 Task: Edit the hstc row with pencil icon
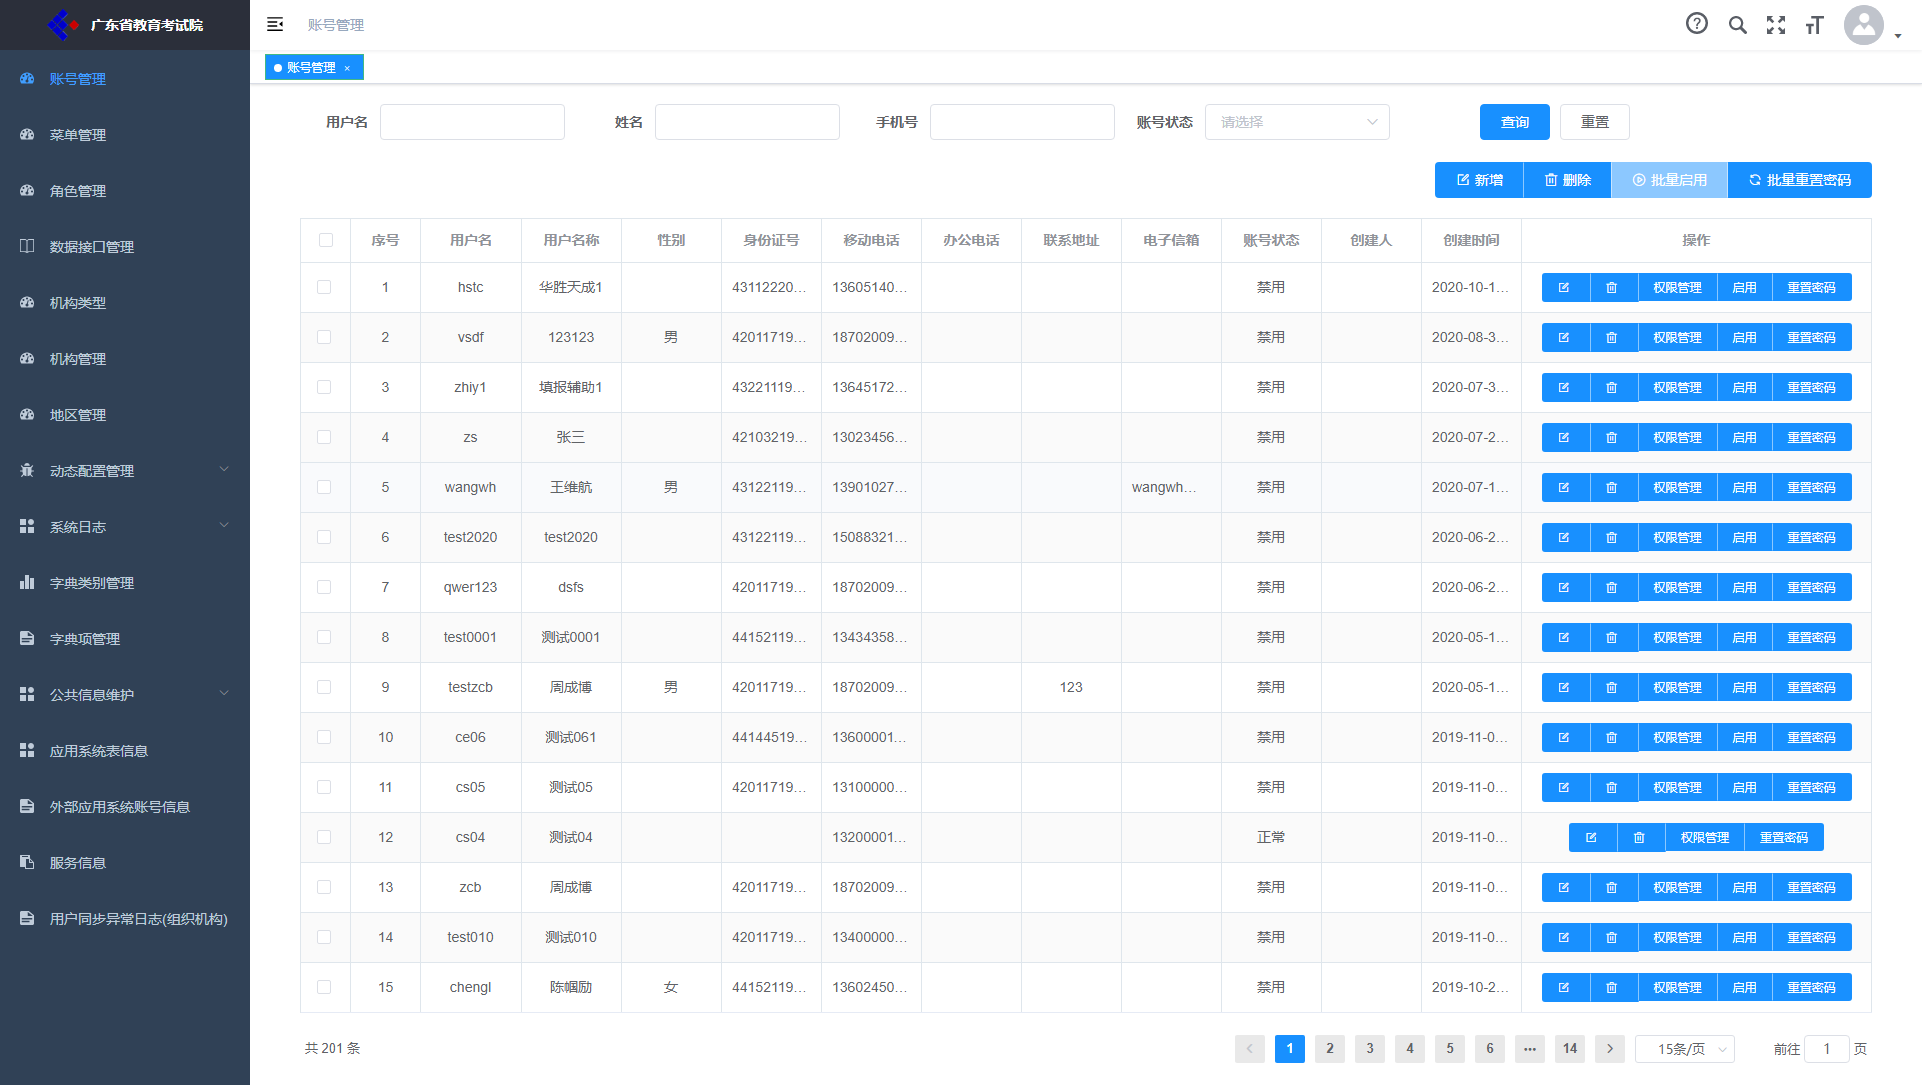coord(1564,287)
